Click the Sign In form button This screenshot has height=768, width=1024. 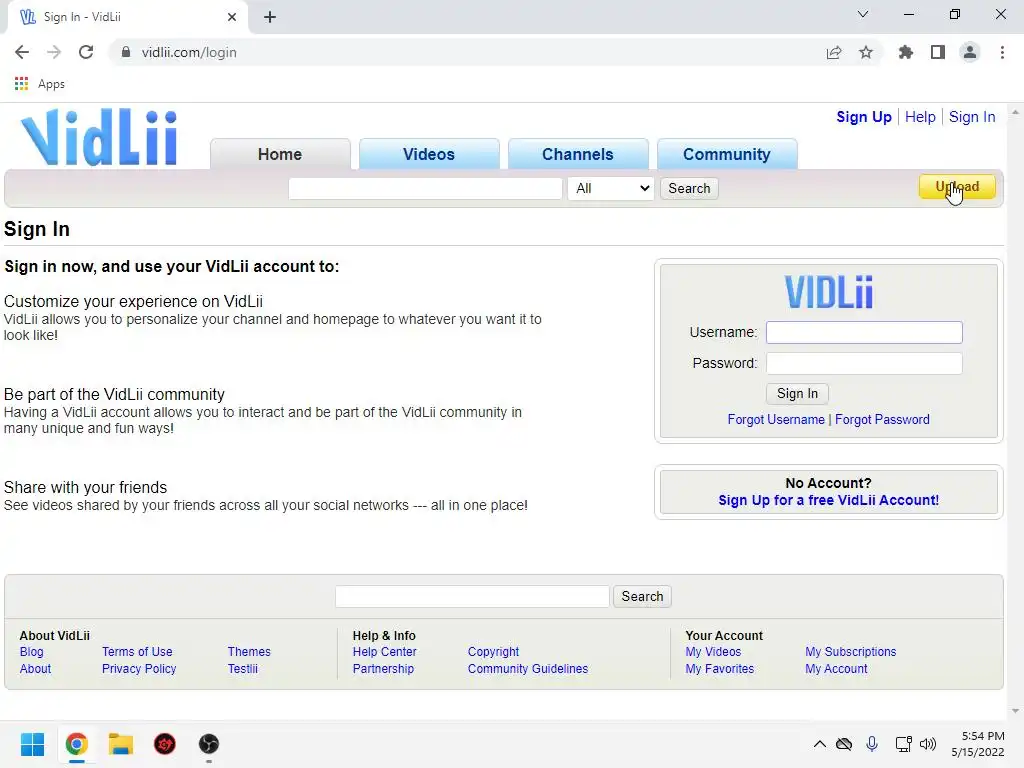(797, 394)
